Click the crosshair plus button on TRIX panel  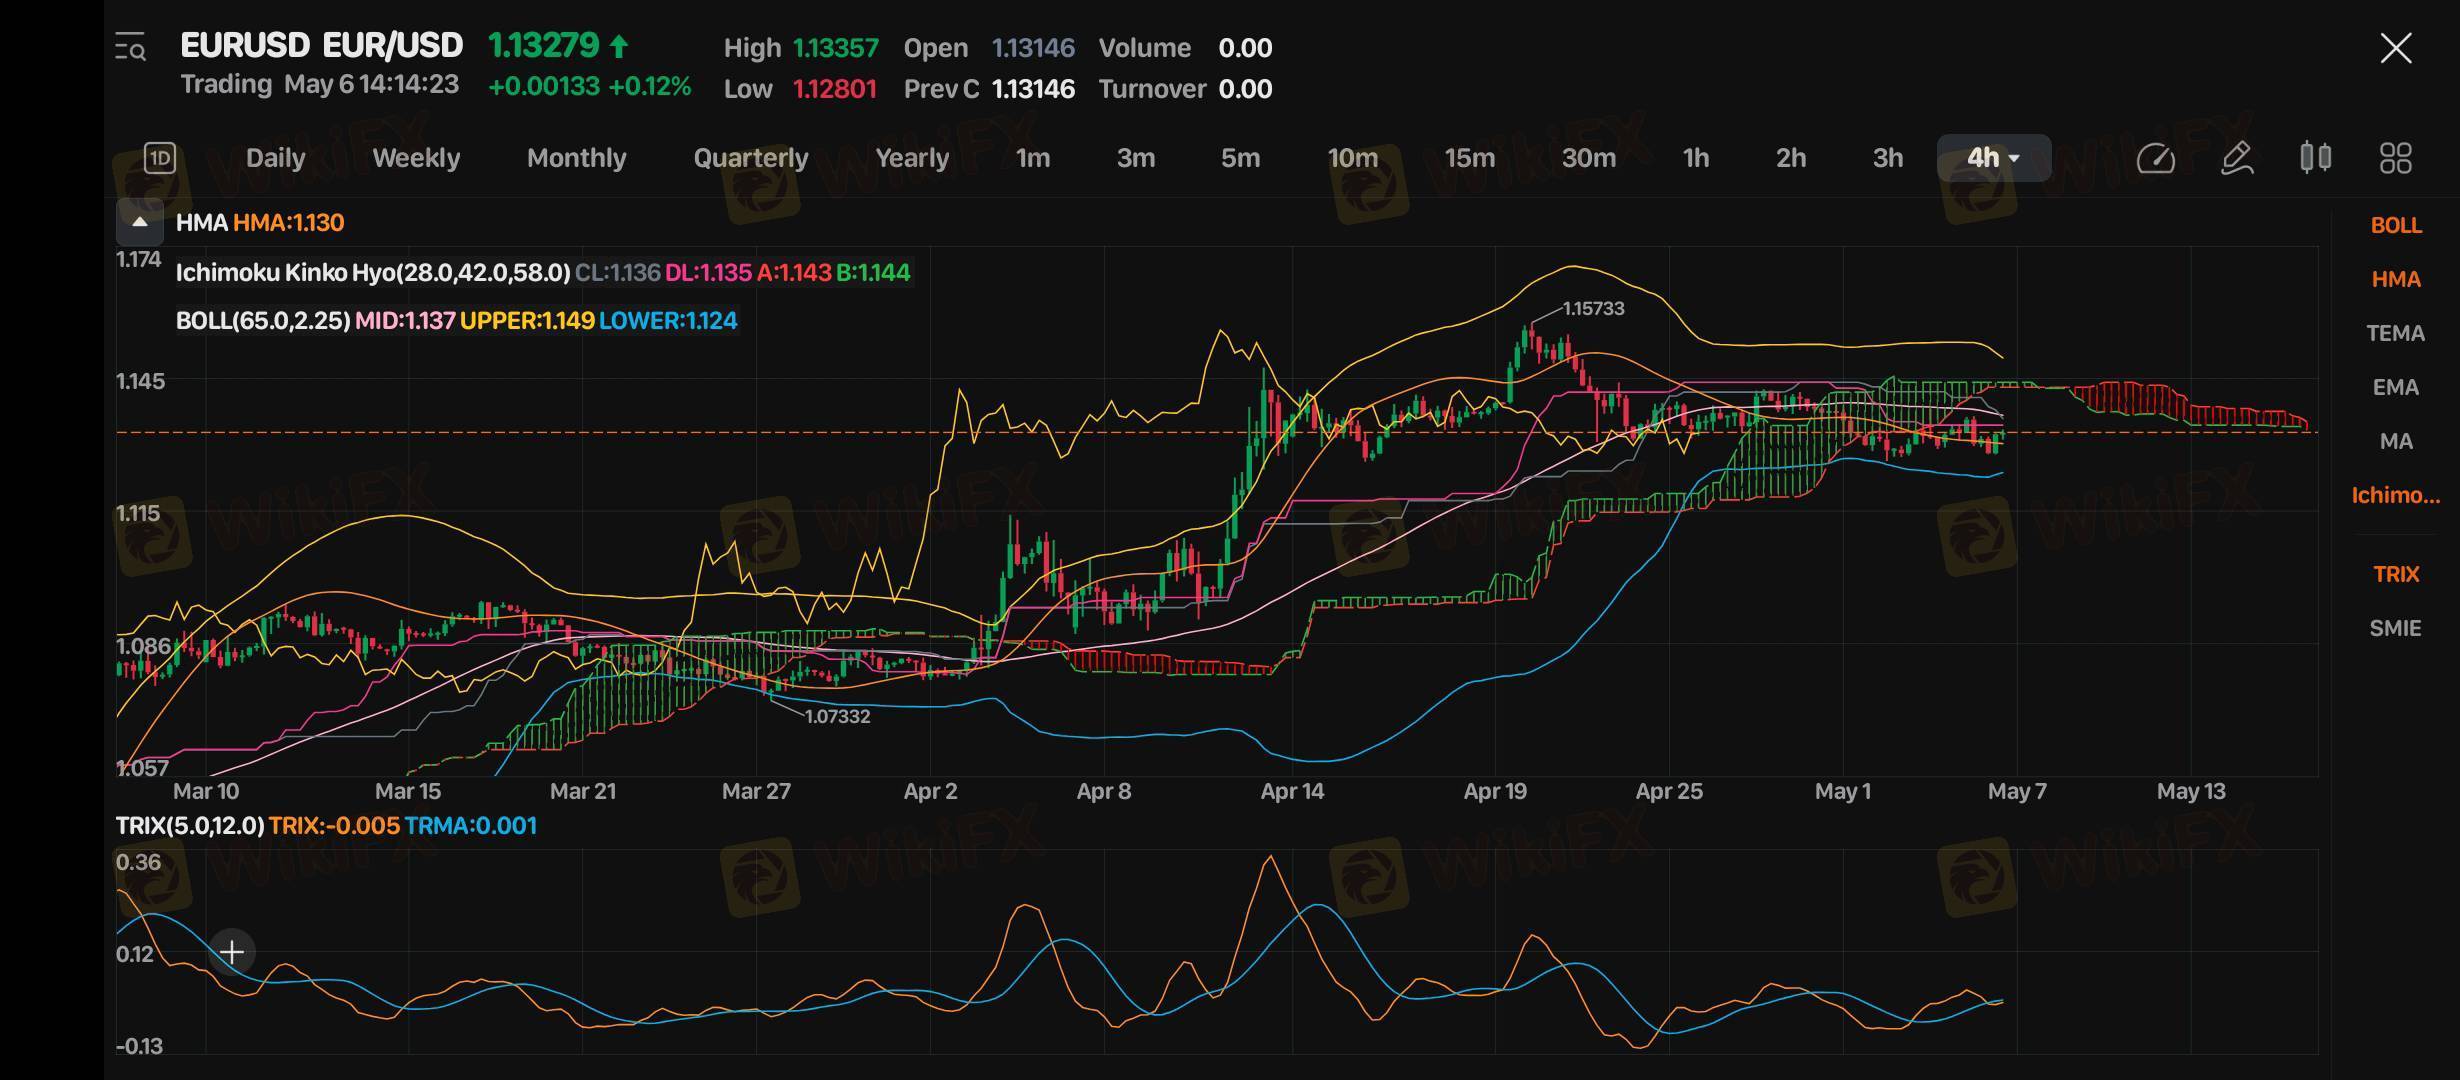(231, 952)
